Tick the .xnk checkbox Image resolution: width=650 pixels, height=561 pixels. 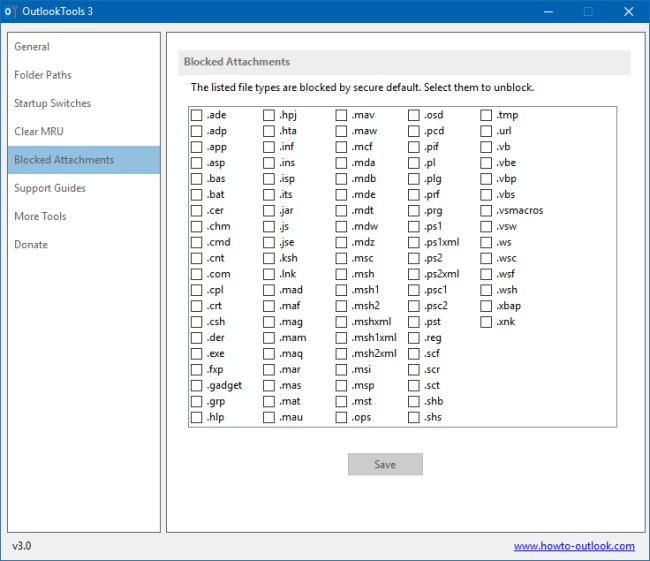click(x=487, y=322)
